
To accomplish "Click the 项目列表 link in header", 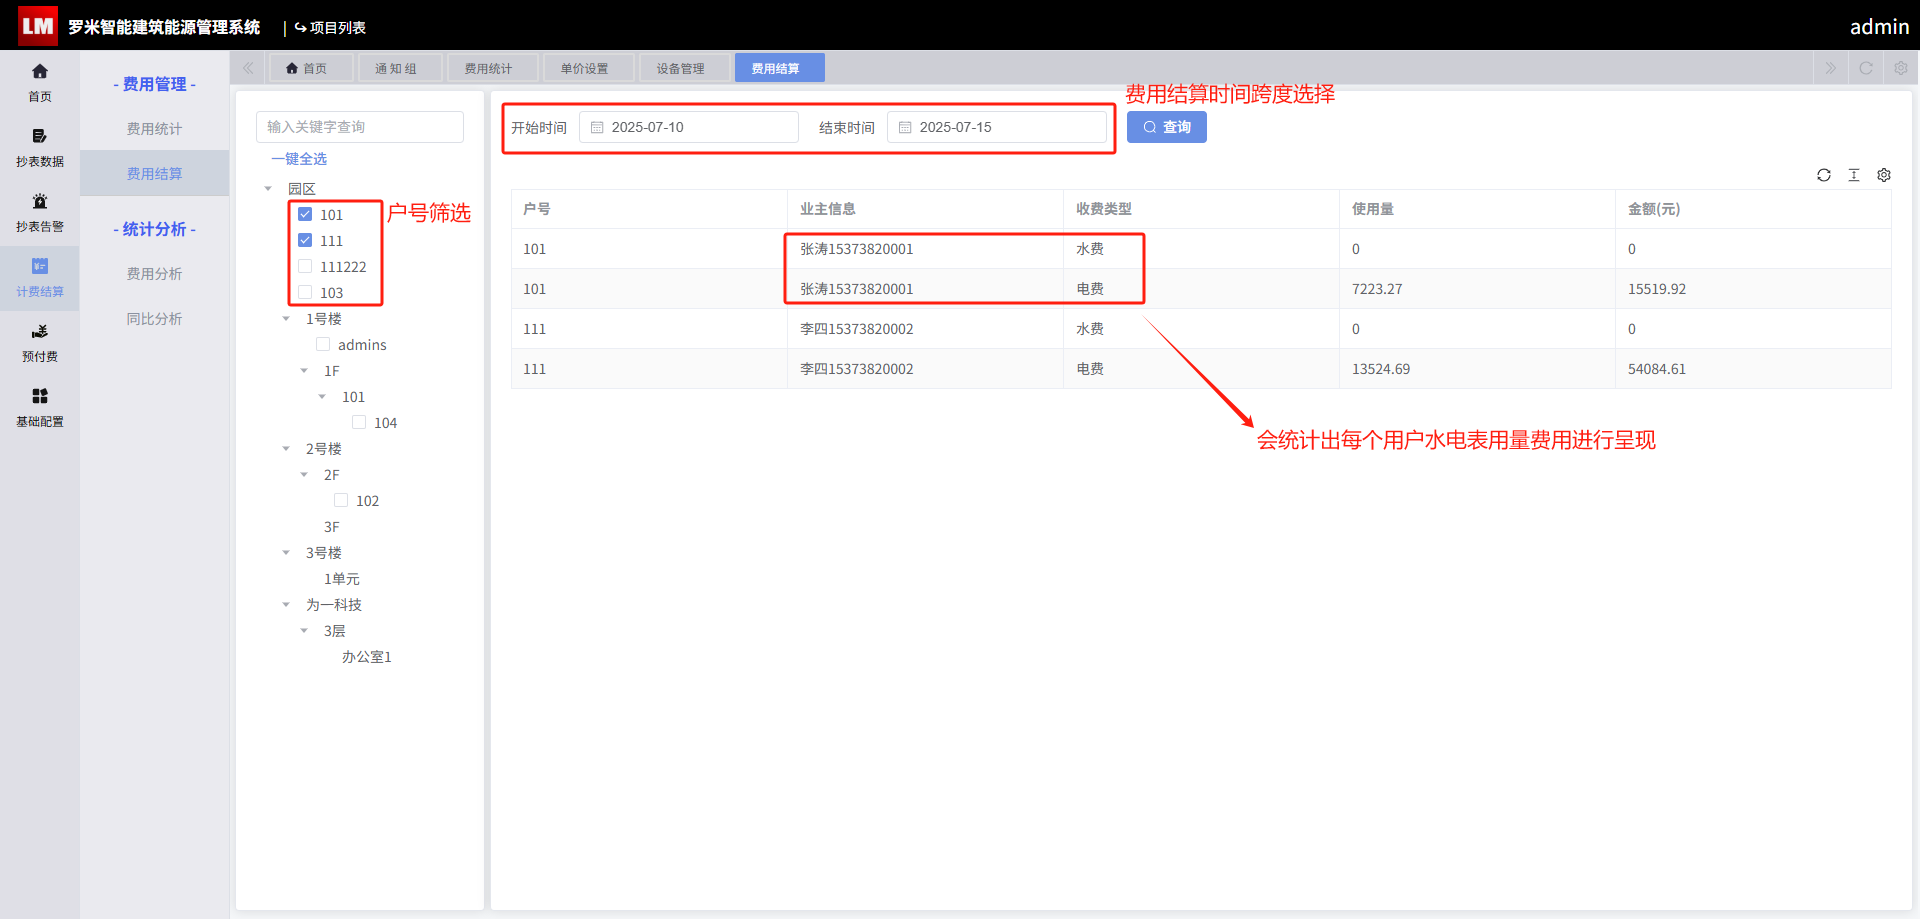I will pos(338,28).
